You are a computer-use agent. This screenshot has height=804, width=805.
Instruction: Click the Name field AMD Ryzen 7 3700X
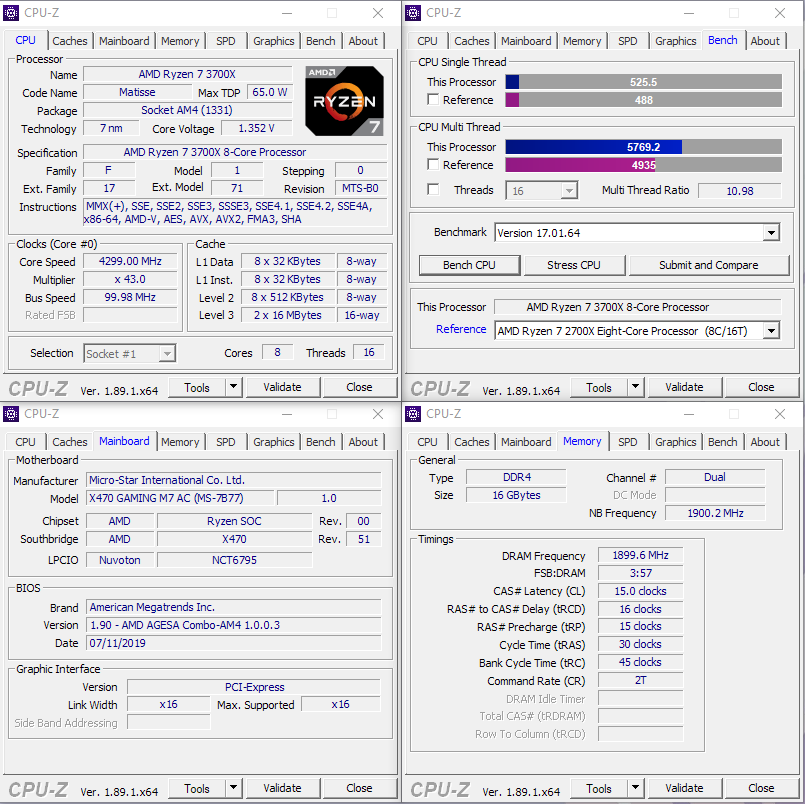coord(187,74)
